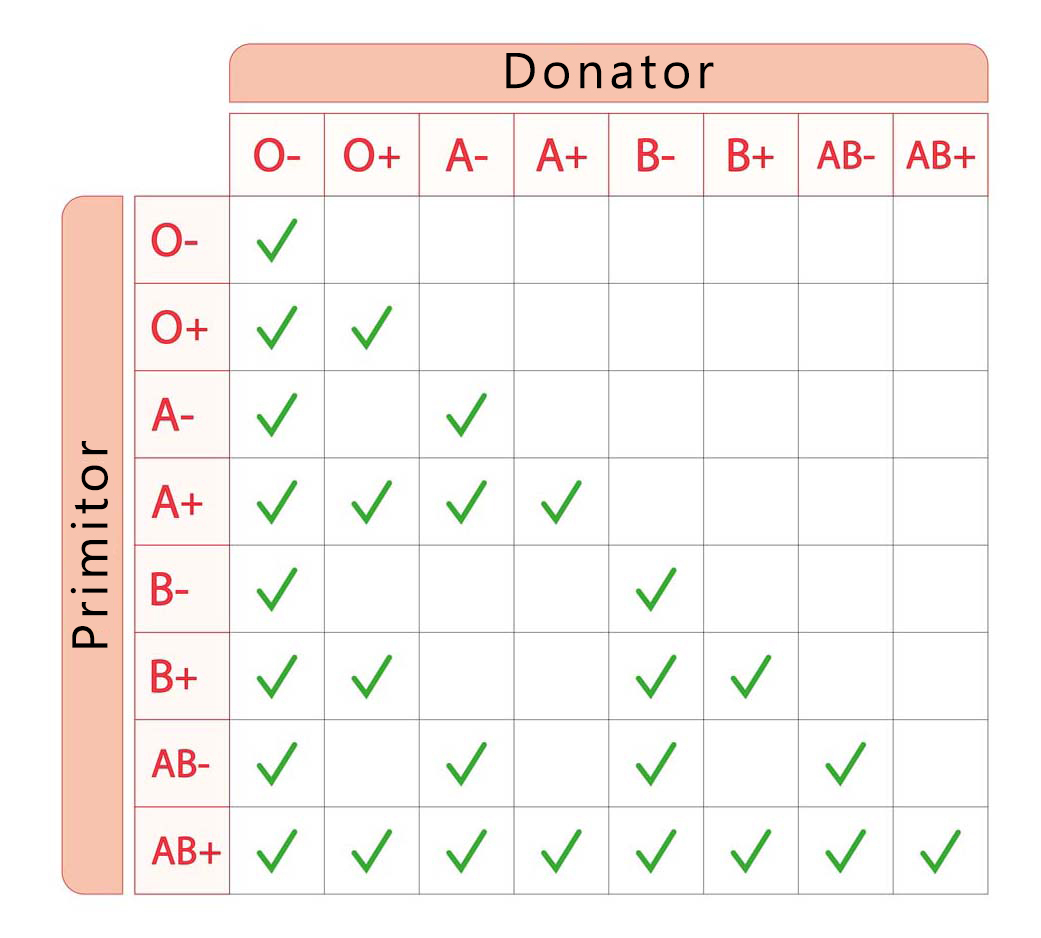Select the B- donor column header

coord(656,156)
